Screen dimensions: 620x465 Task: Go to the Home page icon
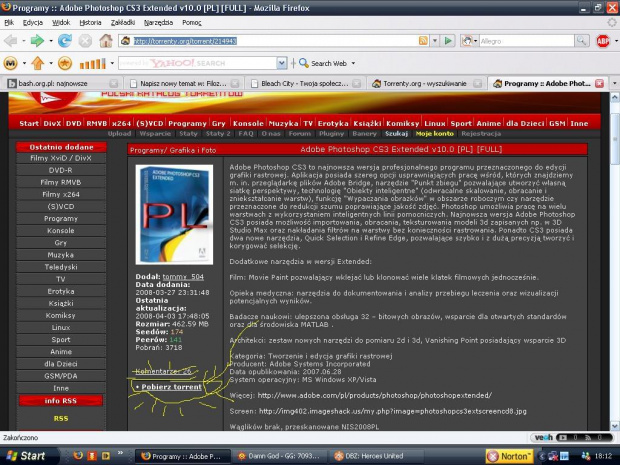106,41
